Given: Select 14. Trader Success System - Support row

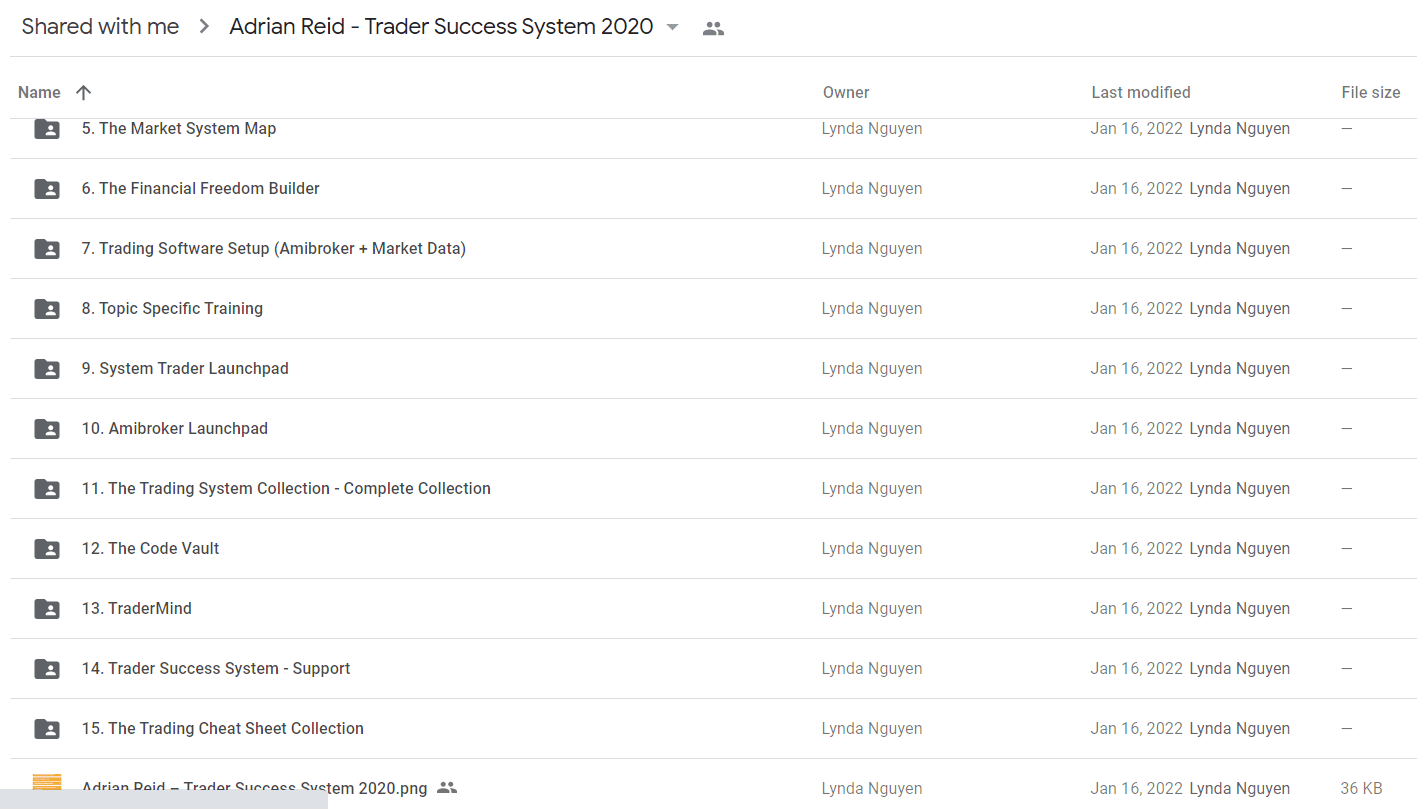Looking at the screenshot, I should click(x=713, y=668).
